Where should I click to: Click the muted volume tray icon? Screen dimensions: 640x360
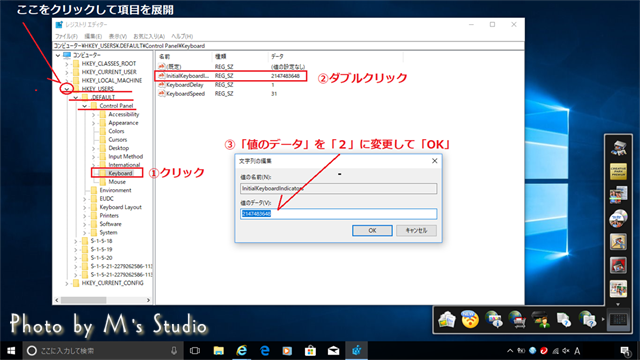click(565, 351)
